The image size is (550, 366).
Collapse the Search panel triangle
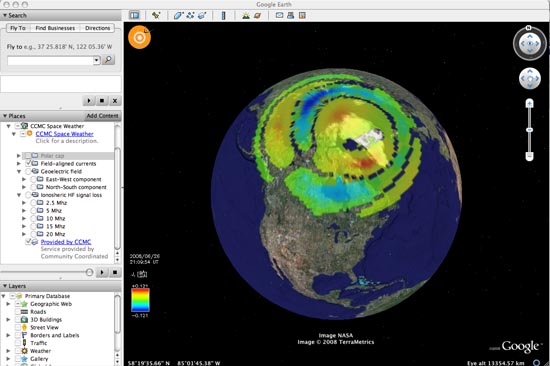click(x=5, y=15)
